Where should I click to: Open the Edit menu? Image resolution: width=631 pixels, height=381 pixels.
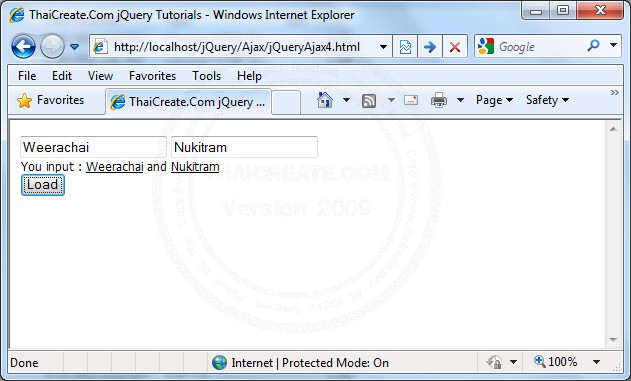62,76
